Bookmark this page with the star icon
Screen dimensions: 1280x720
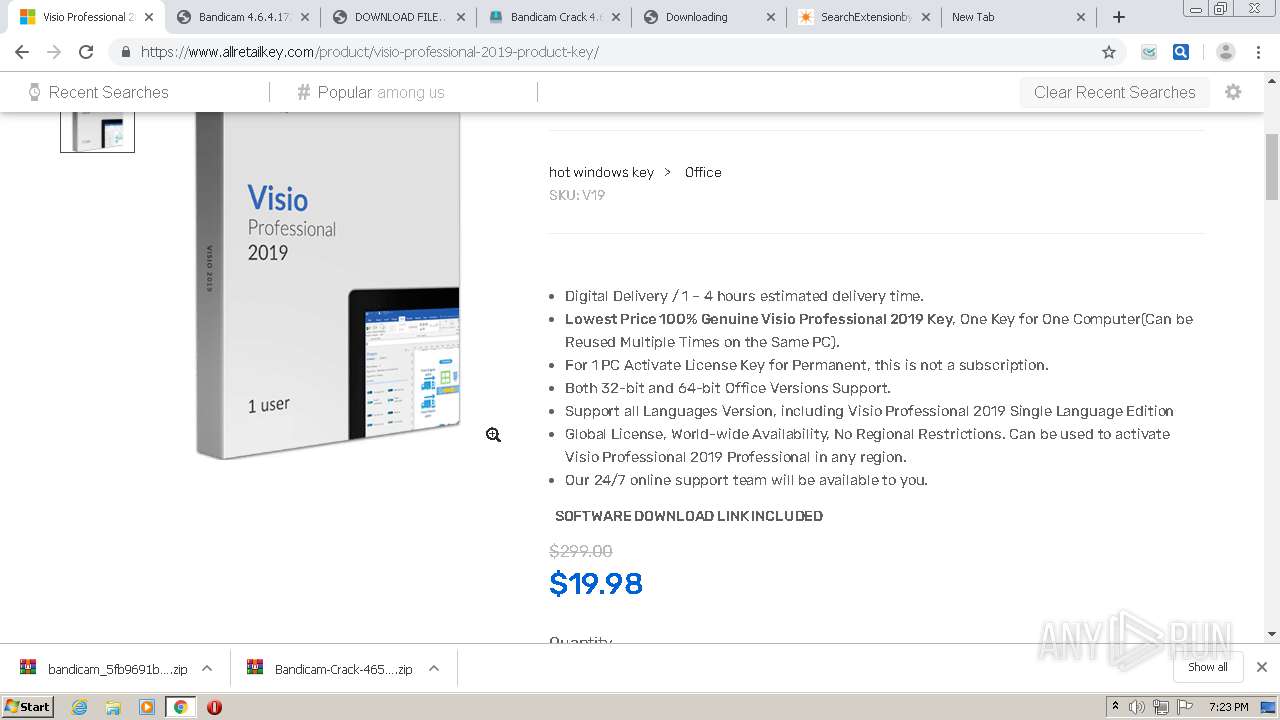tap(1108, 52)
